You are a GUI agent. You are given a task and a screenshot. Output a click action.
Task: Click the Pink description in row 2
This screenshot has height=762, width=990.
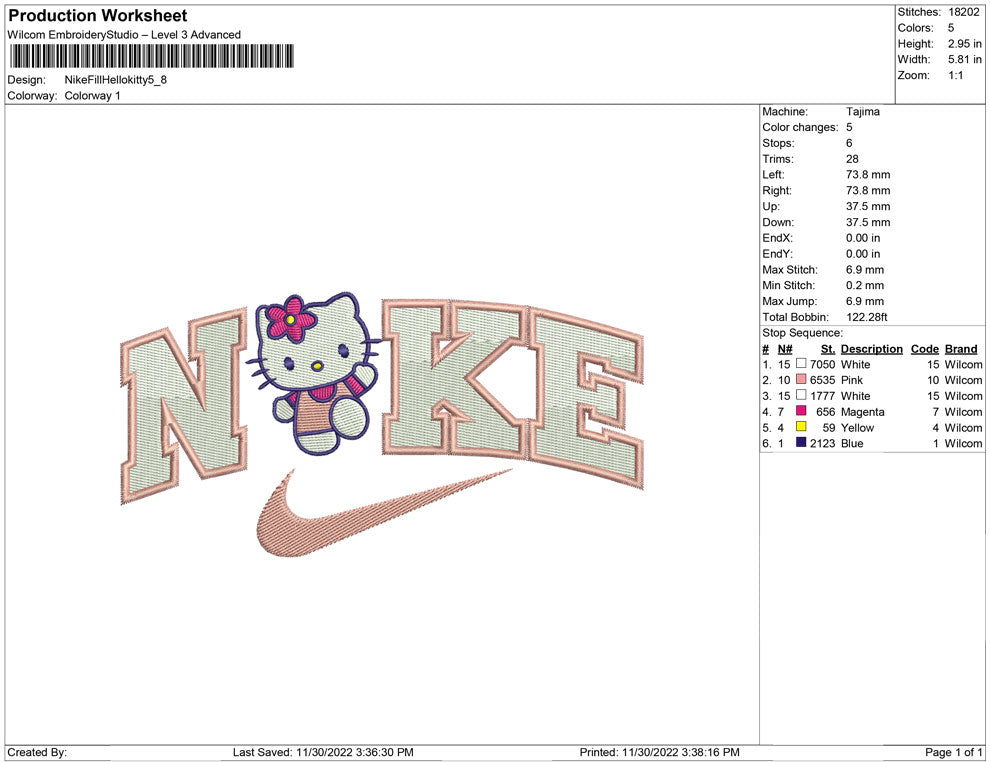point(852,380)
